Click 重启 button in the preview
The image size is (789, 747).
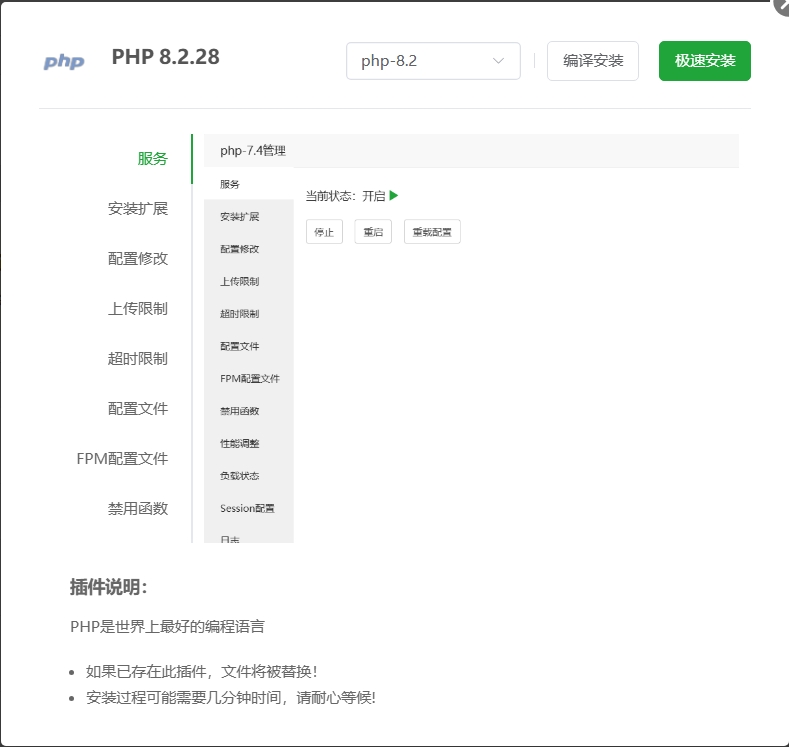(373, 232)
